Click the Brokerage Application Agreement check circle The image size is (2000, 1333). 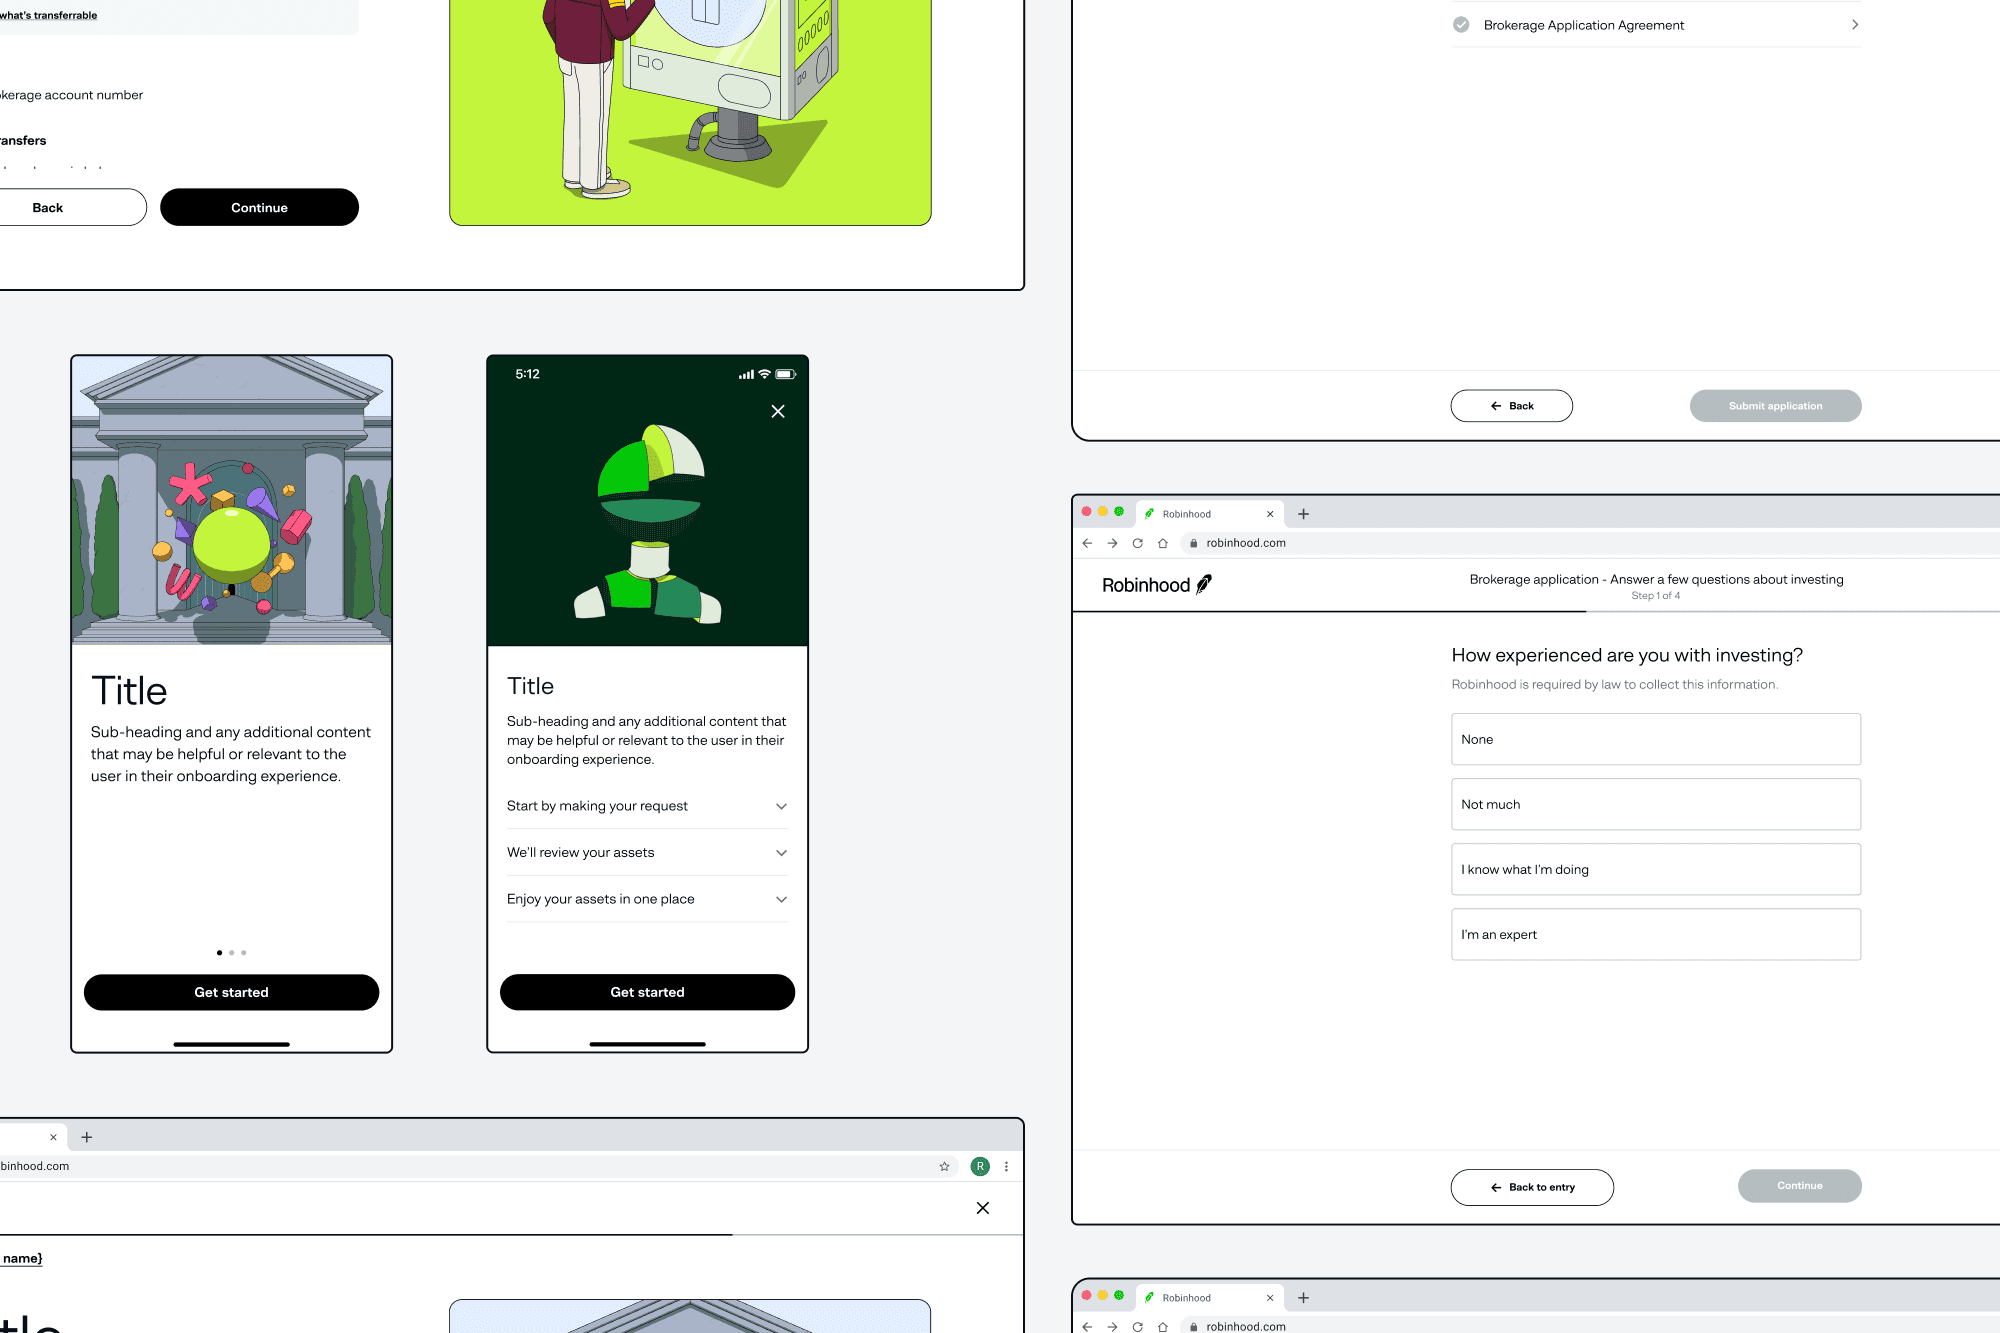[x=1461, y=25]
